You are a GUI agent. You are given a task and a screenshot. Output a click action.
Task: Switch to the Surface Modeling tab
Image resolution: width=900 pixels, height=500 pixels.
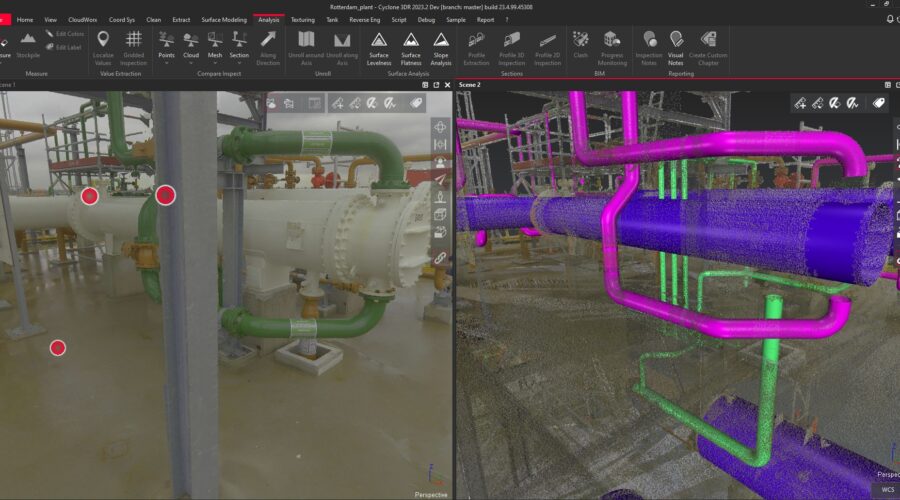(222, 19)
